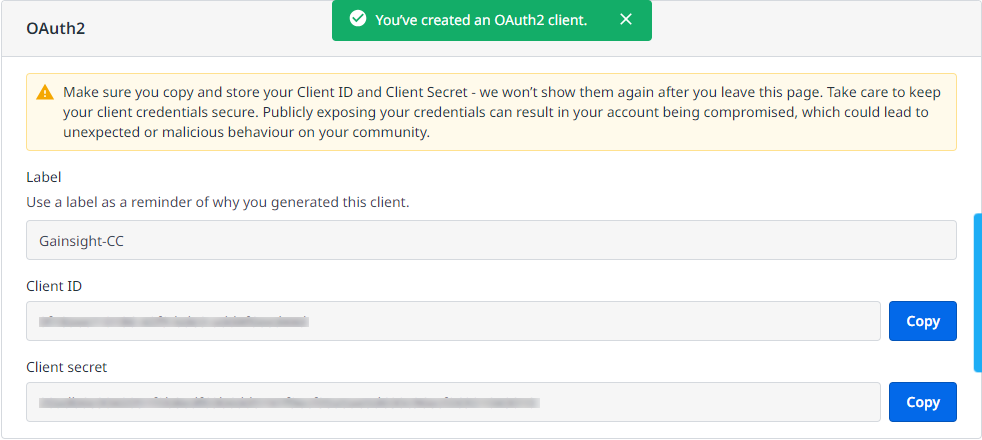Image resolution: width=982 pixels, height=440 pixels.
Task: Click the yellow warning triangle icon
Action: (45, 93)
